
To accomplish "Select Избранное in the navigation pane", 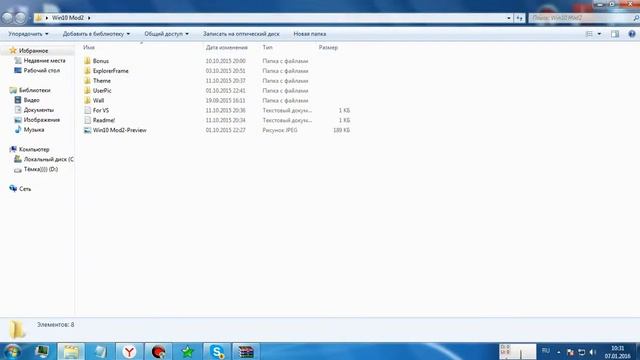I will pyautogui.click(x=33, y=51).
